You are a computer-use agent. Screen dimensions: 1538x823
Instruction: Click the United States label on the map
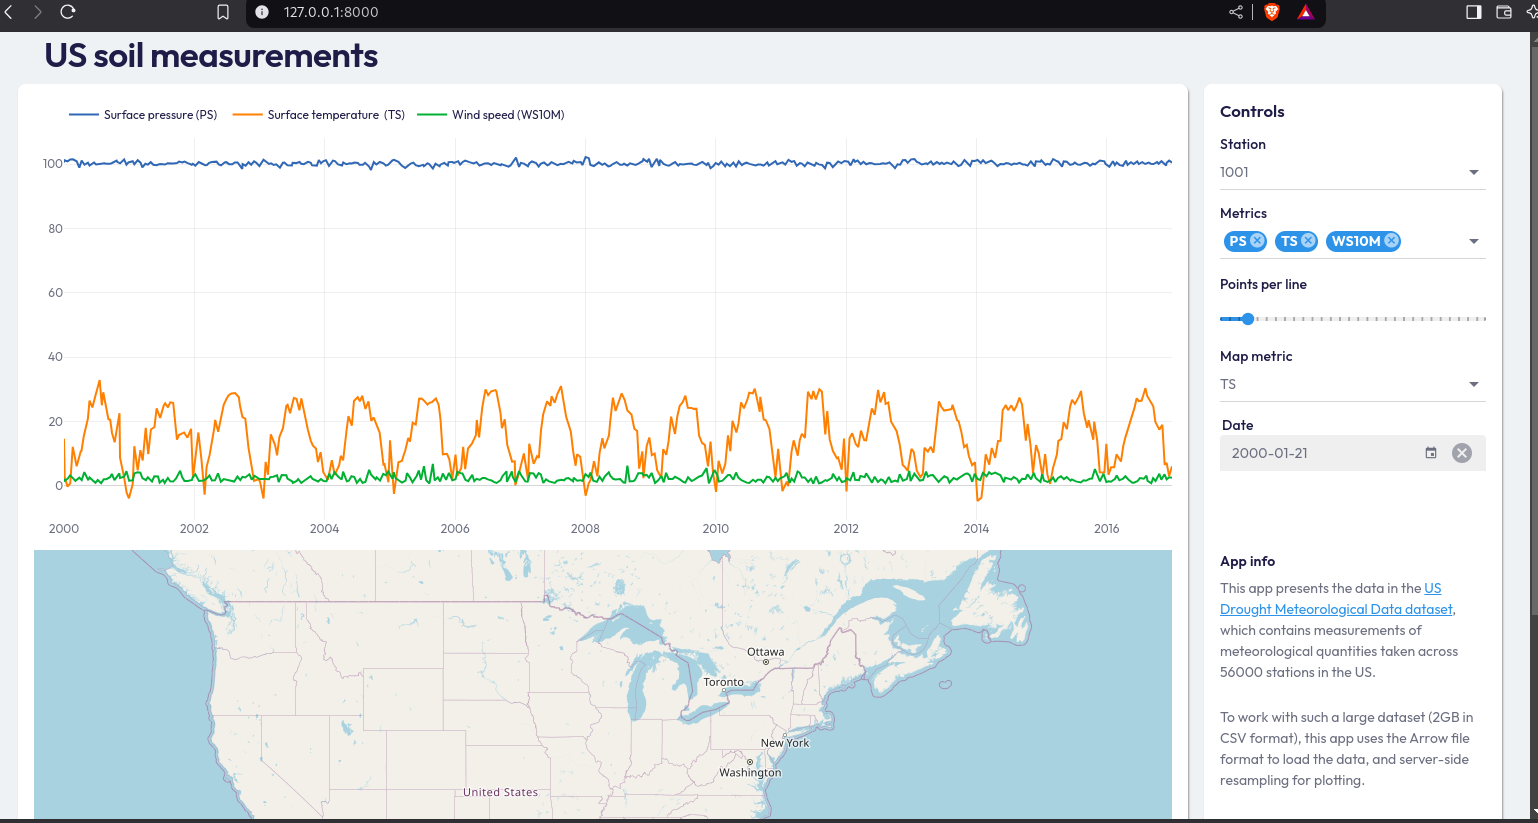500,792
